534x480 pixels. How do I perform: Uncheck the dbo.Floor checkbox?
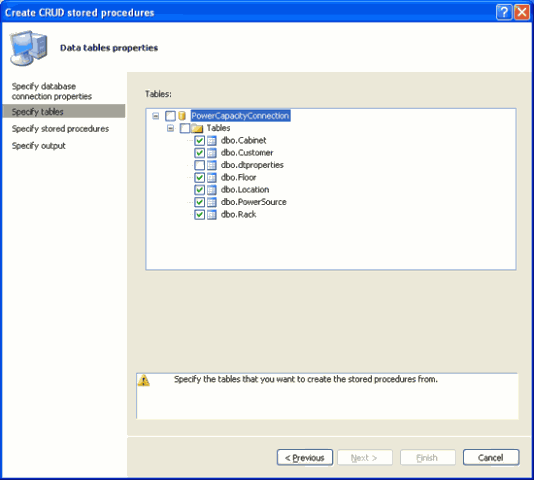200,177
